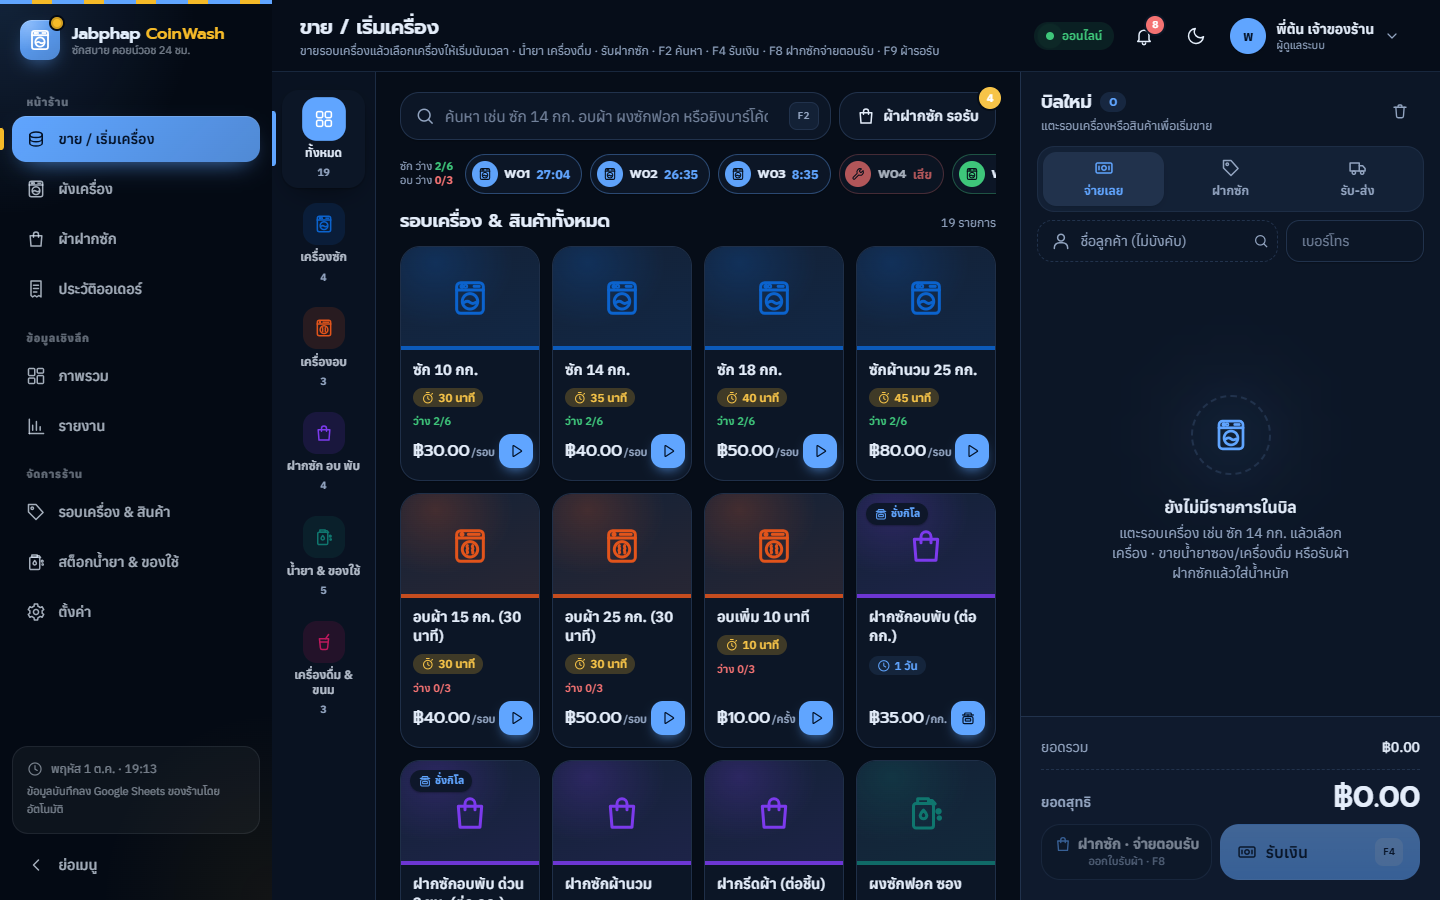The height and width of the screenshot is (900, 1440).
Task: Select broken machine W04 chip
Action: point(892,174)
